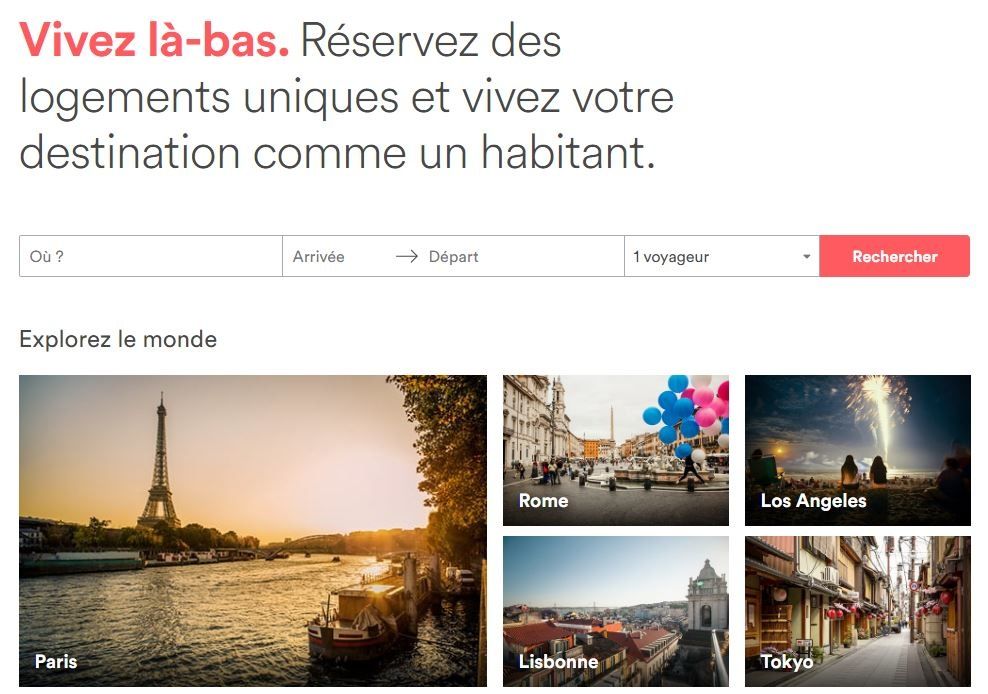Expand the guest count dropdown arrow

806,257
